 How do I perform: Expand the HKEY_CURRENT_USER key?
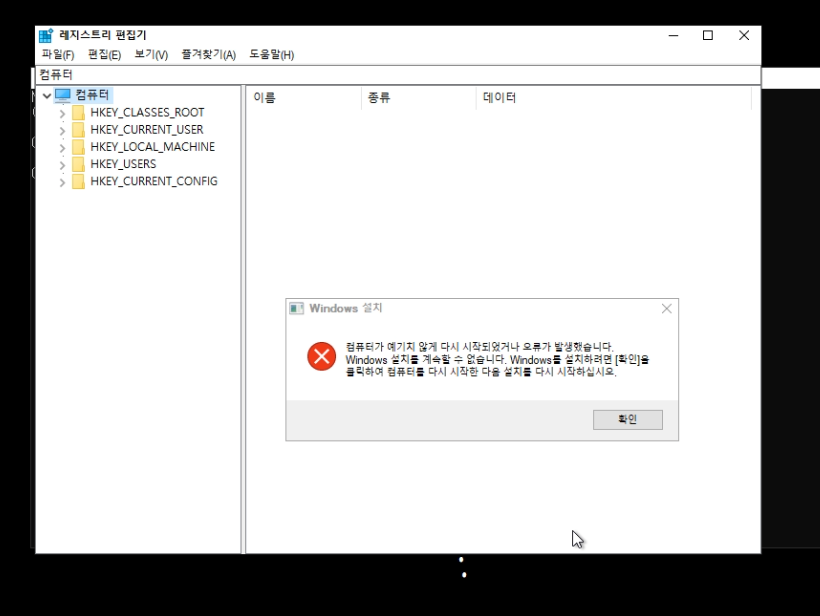click(62, 131)
